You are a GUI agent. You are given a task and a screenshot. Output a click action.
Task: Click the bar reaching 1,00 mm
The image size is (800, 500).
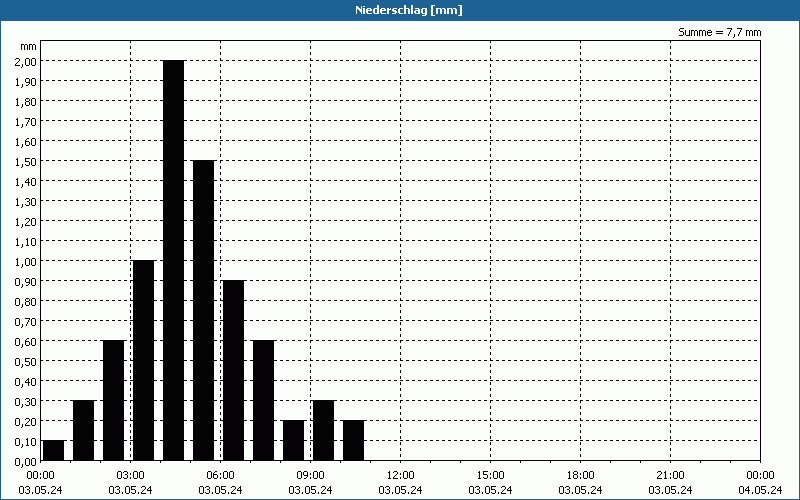[x=143, y=361]
